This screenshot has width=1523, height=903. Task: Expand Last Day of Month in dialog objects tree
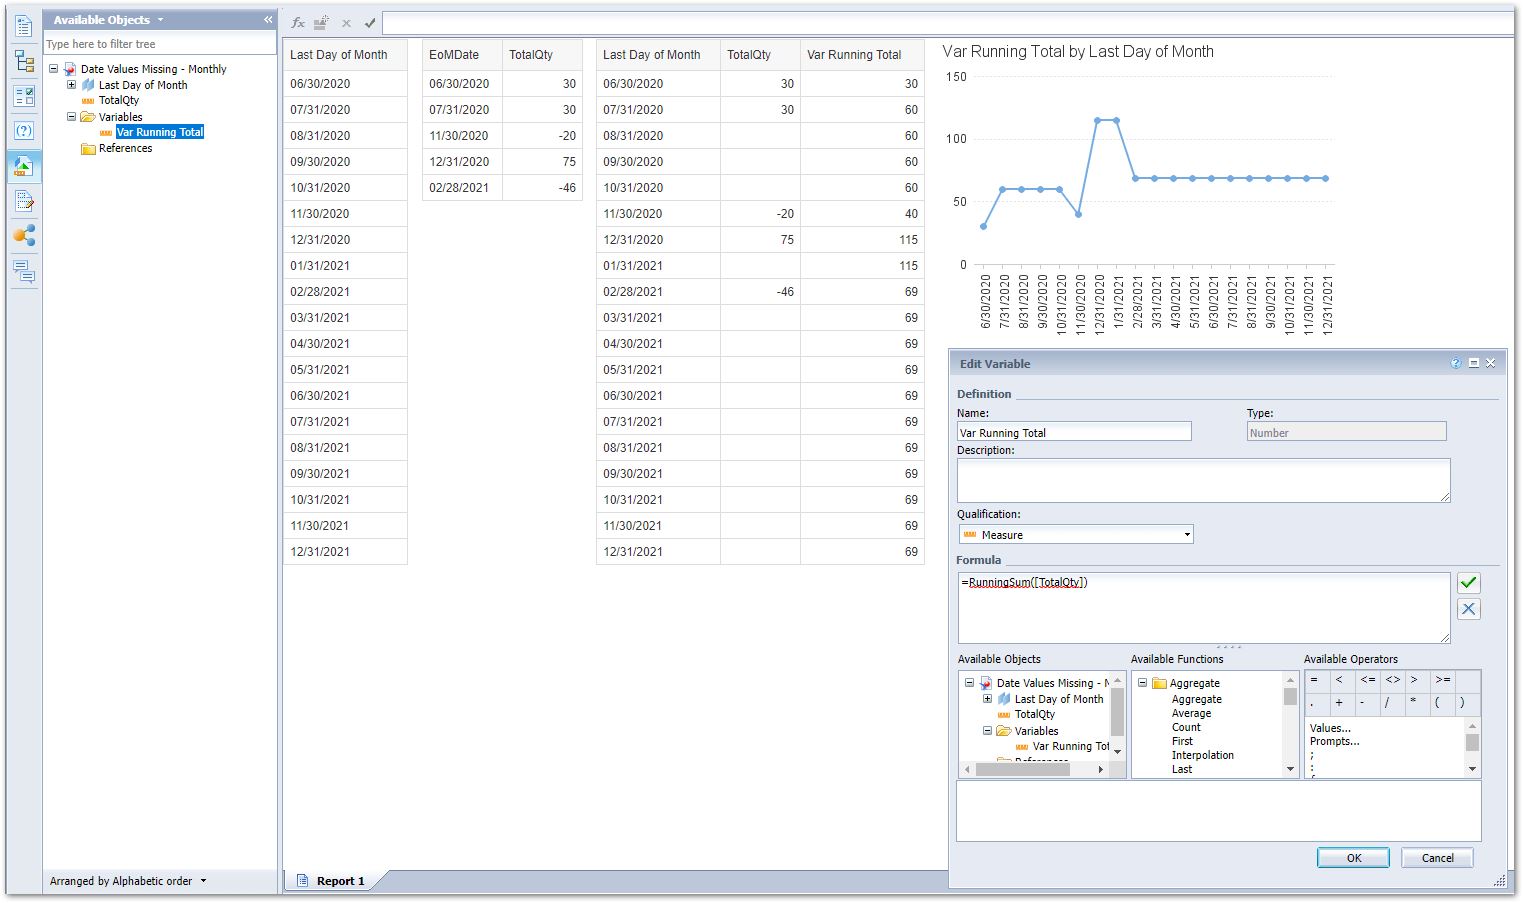988,699
